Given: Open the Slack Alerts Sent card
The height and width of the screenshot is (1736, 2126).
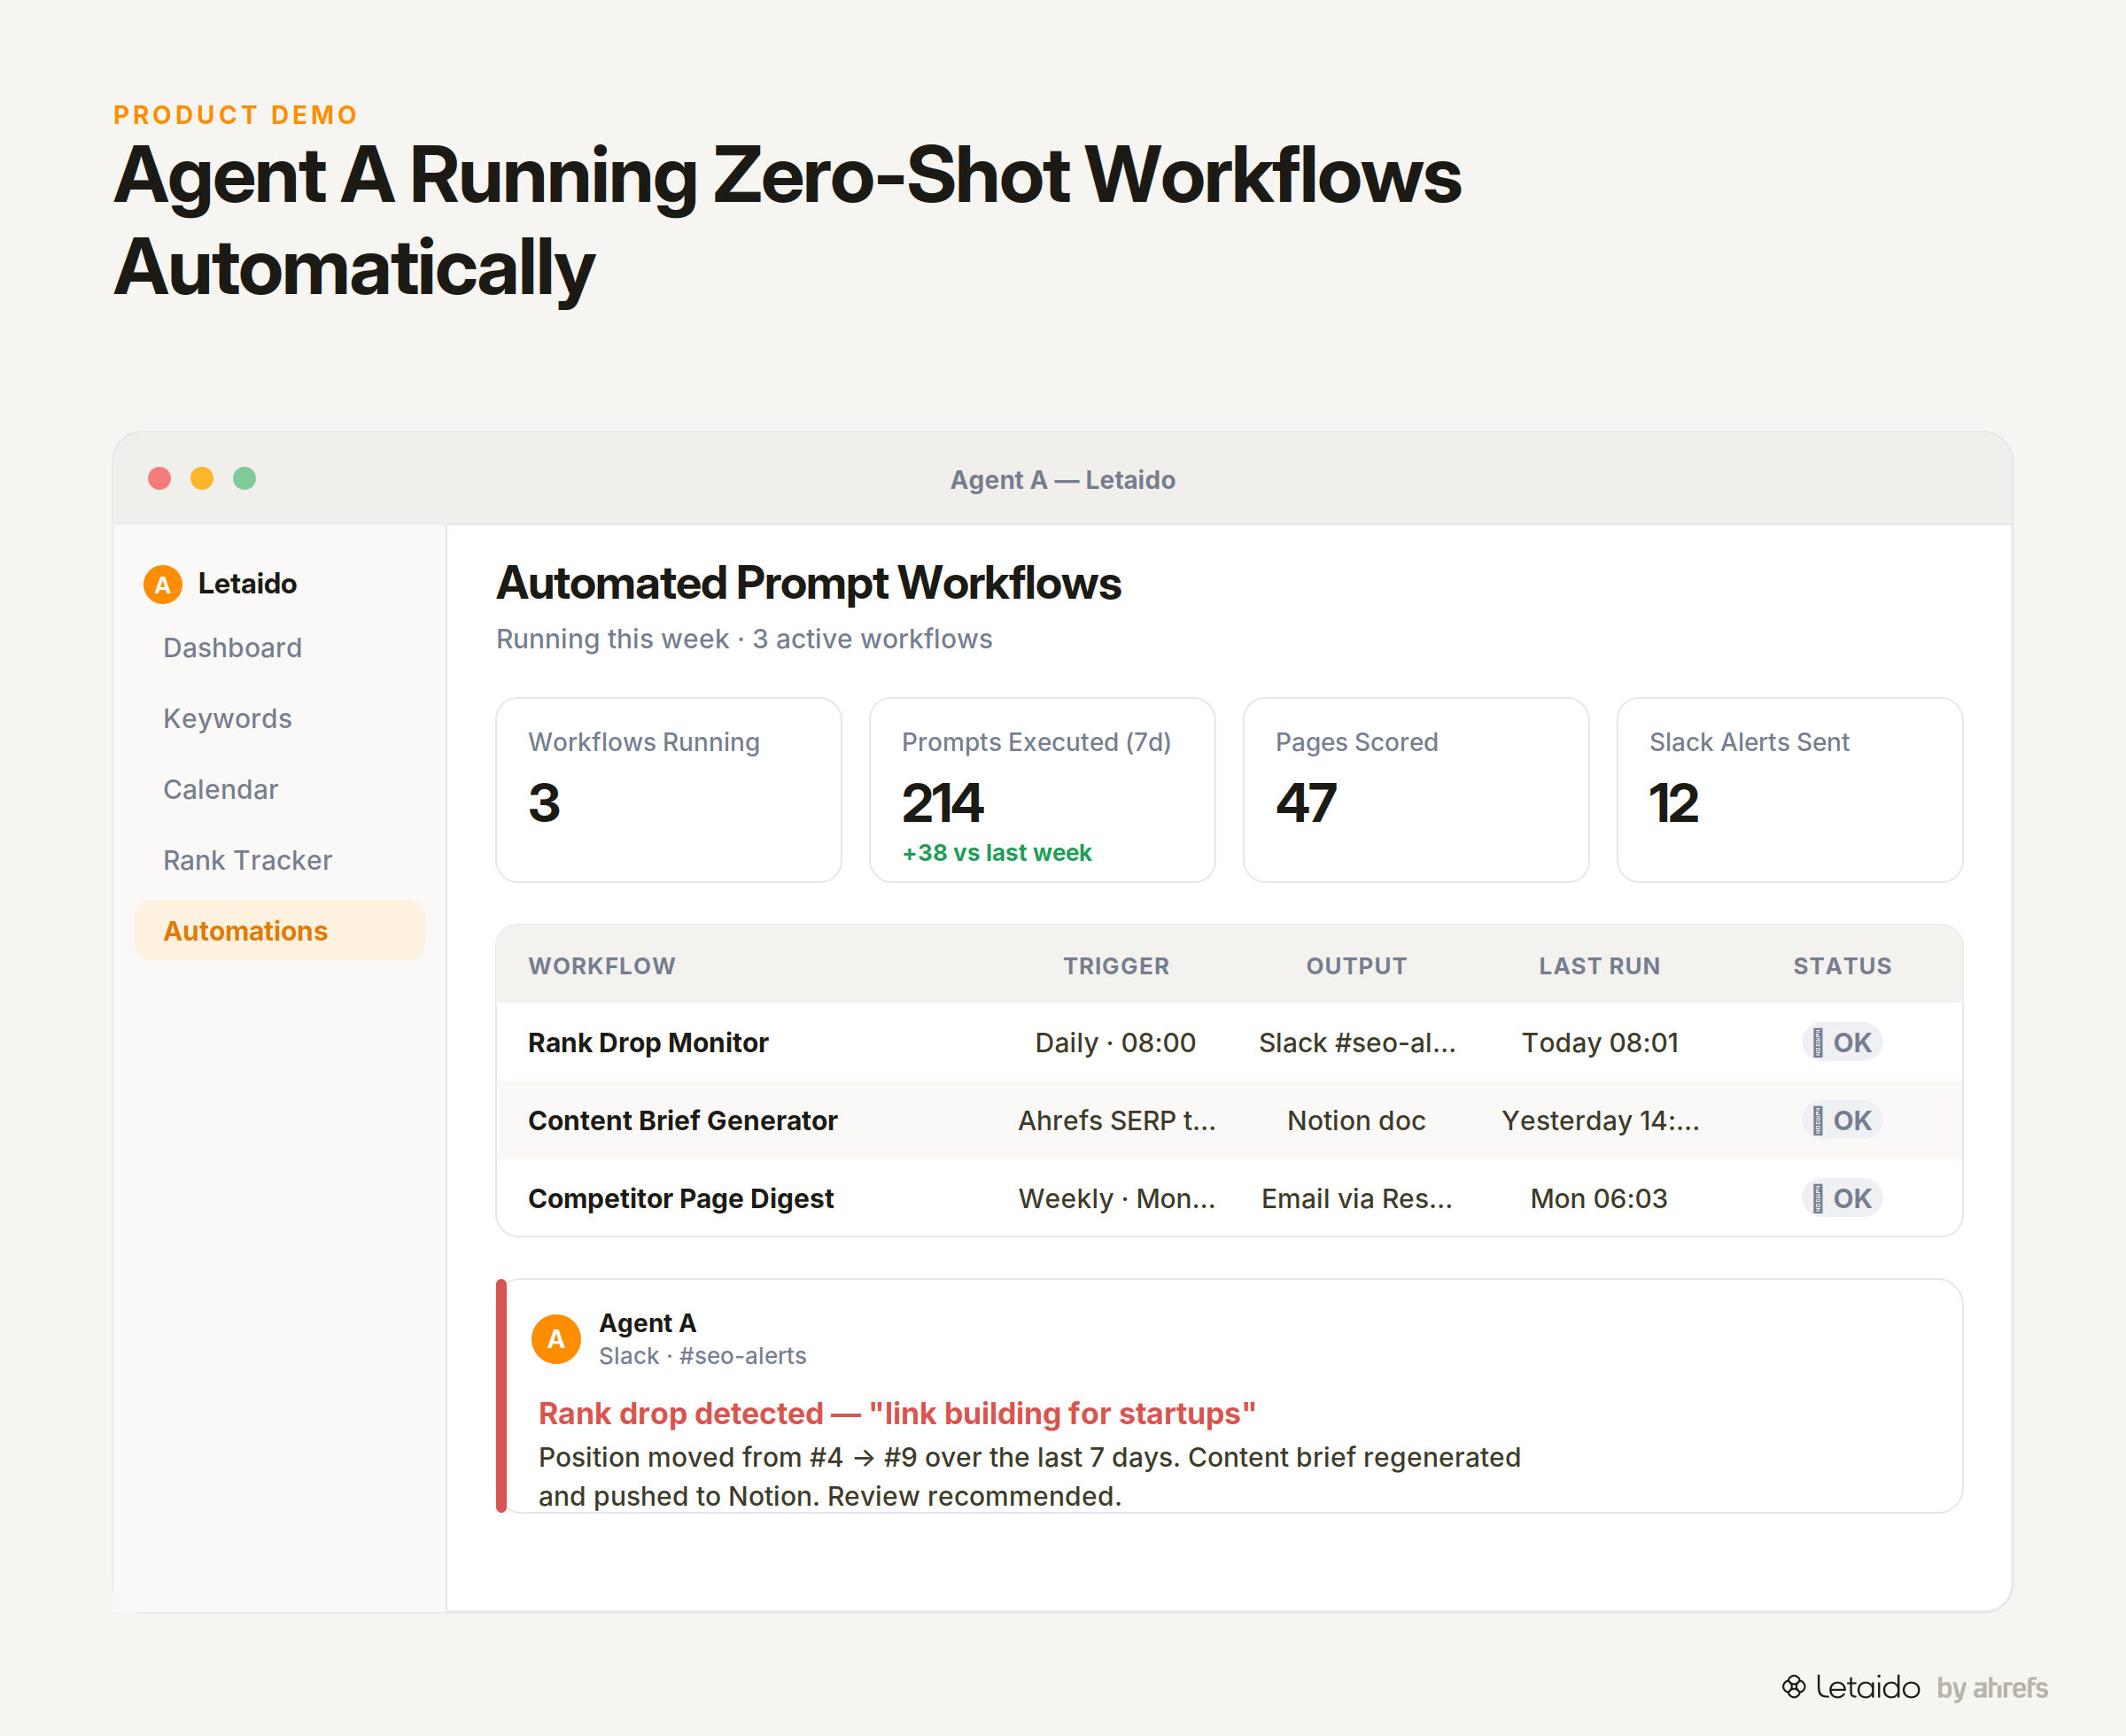Looking at the screenshot, I should point(1790,790).
